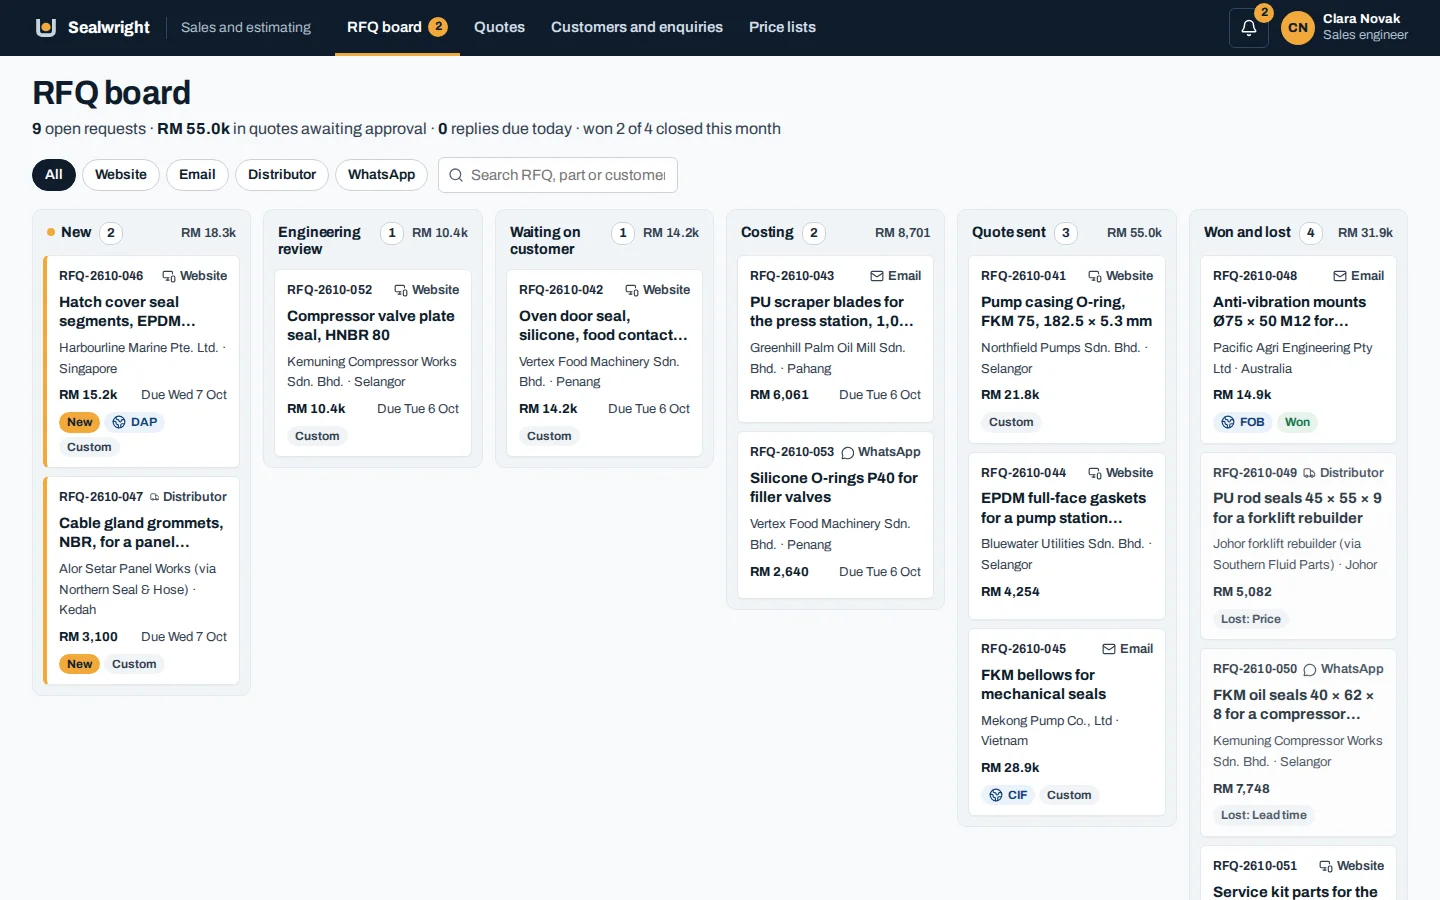This screenshot has height=900, width=1440.
Task: Click the Website icon on RFQ-2610-044
Action: click(1095, 473)
